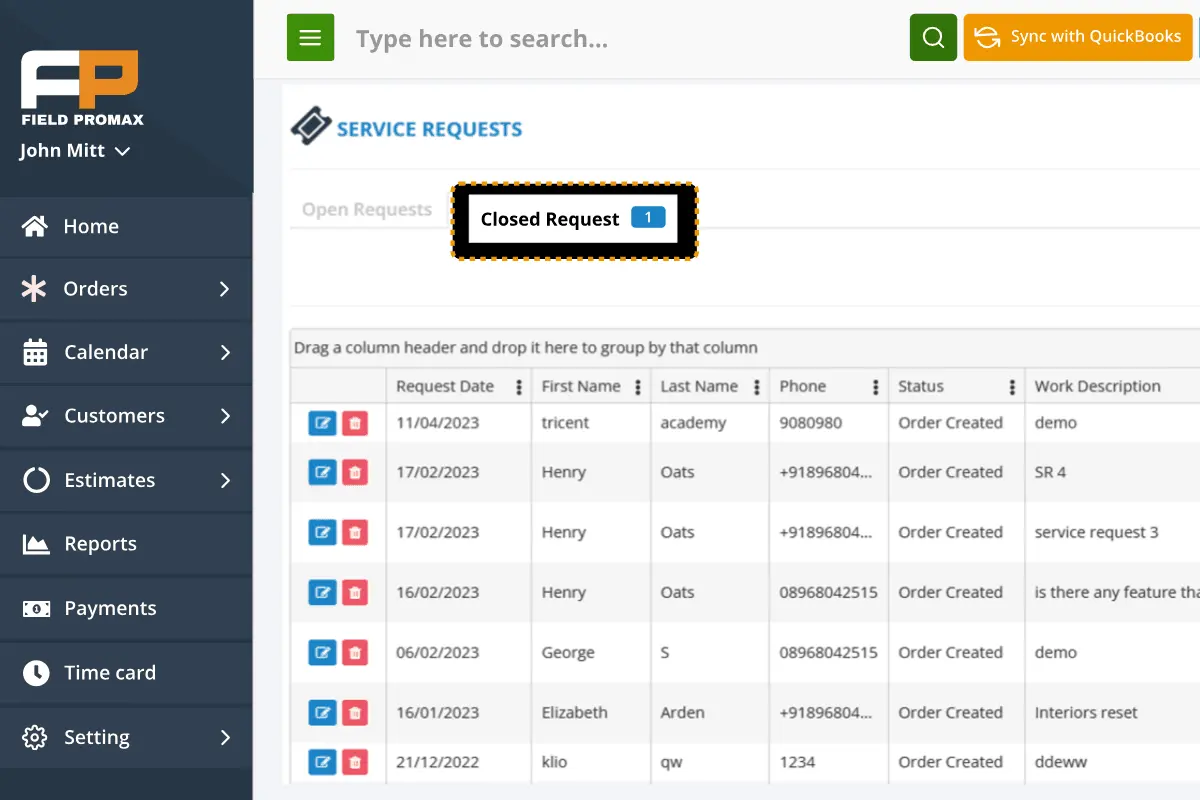Screen dimensions: 1200x800
Task: Click the Estimates circle icon
Action: click(x=36, y=480)
